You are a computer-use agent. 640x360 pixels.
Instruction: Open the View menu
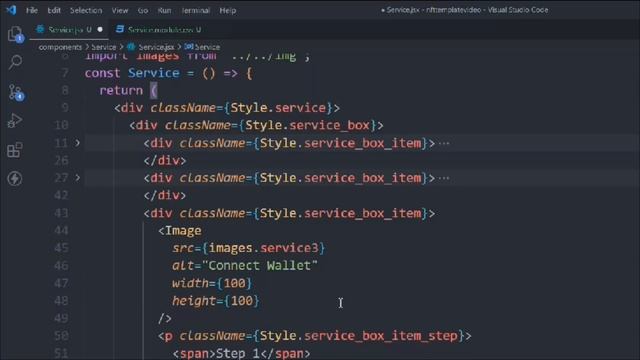pos(120,10)
